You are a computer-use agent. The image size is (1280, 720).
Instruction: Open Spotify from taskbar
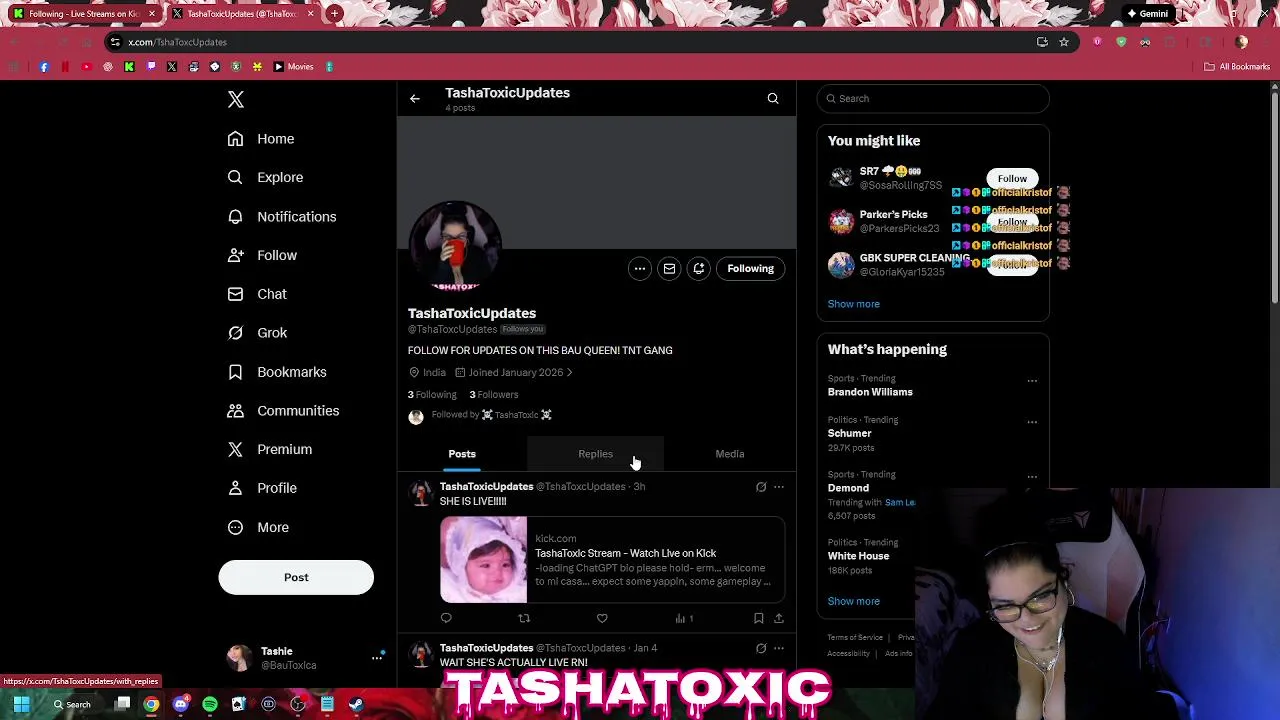click(x=210, y=705)
